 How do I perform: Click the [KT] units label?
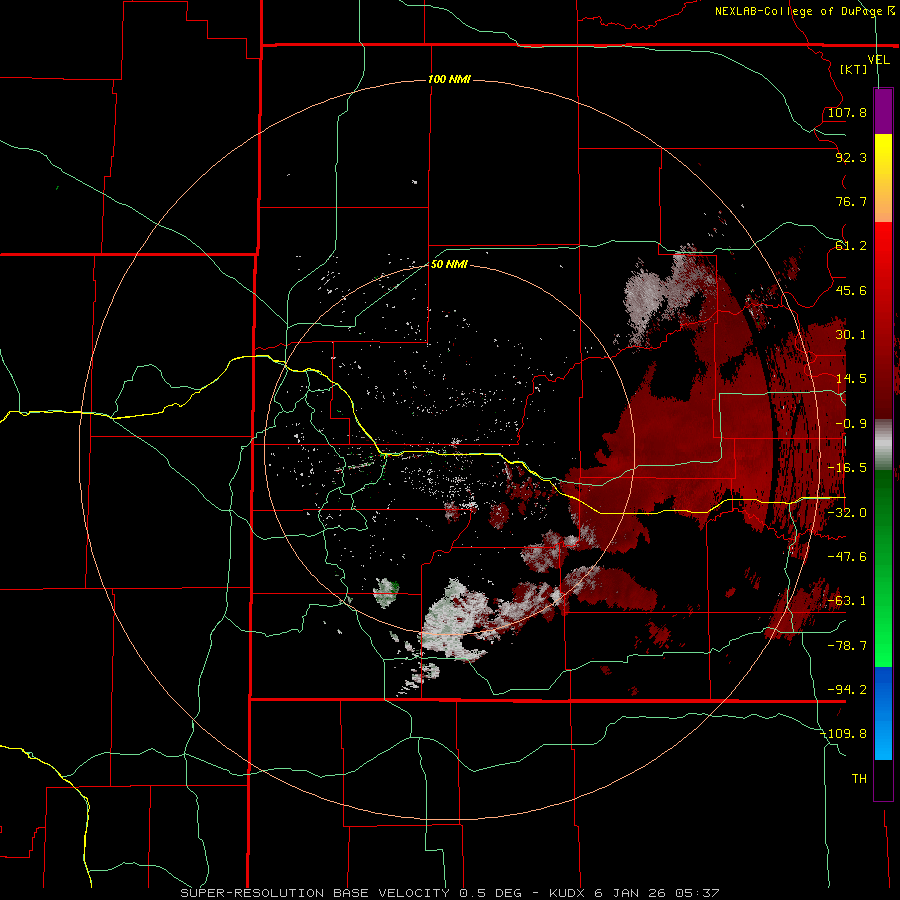tap(854, 69)
